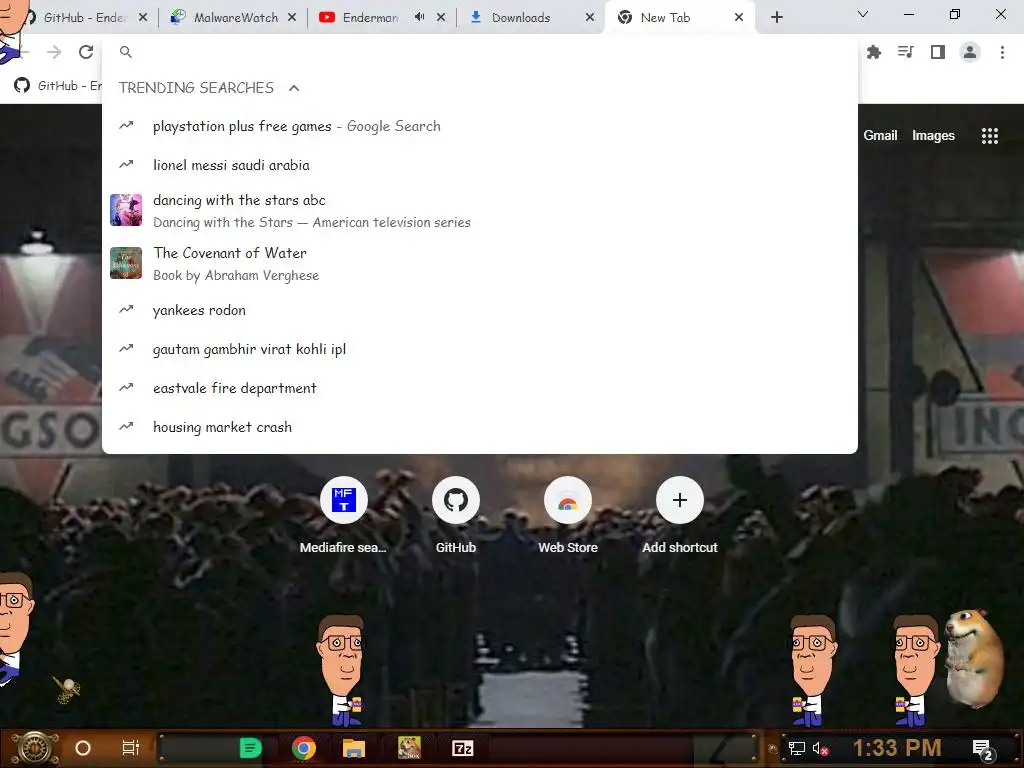
Task: Select suggestion playstation plus free games
Action: pos(479,126)
